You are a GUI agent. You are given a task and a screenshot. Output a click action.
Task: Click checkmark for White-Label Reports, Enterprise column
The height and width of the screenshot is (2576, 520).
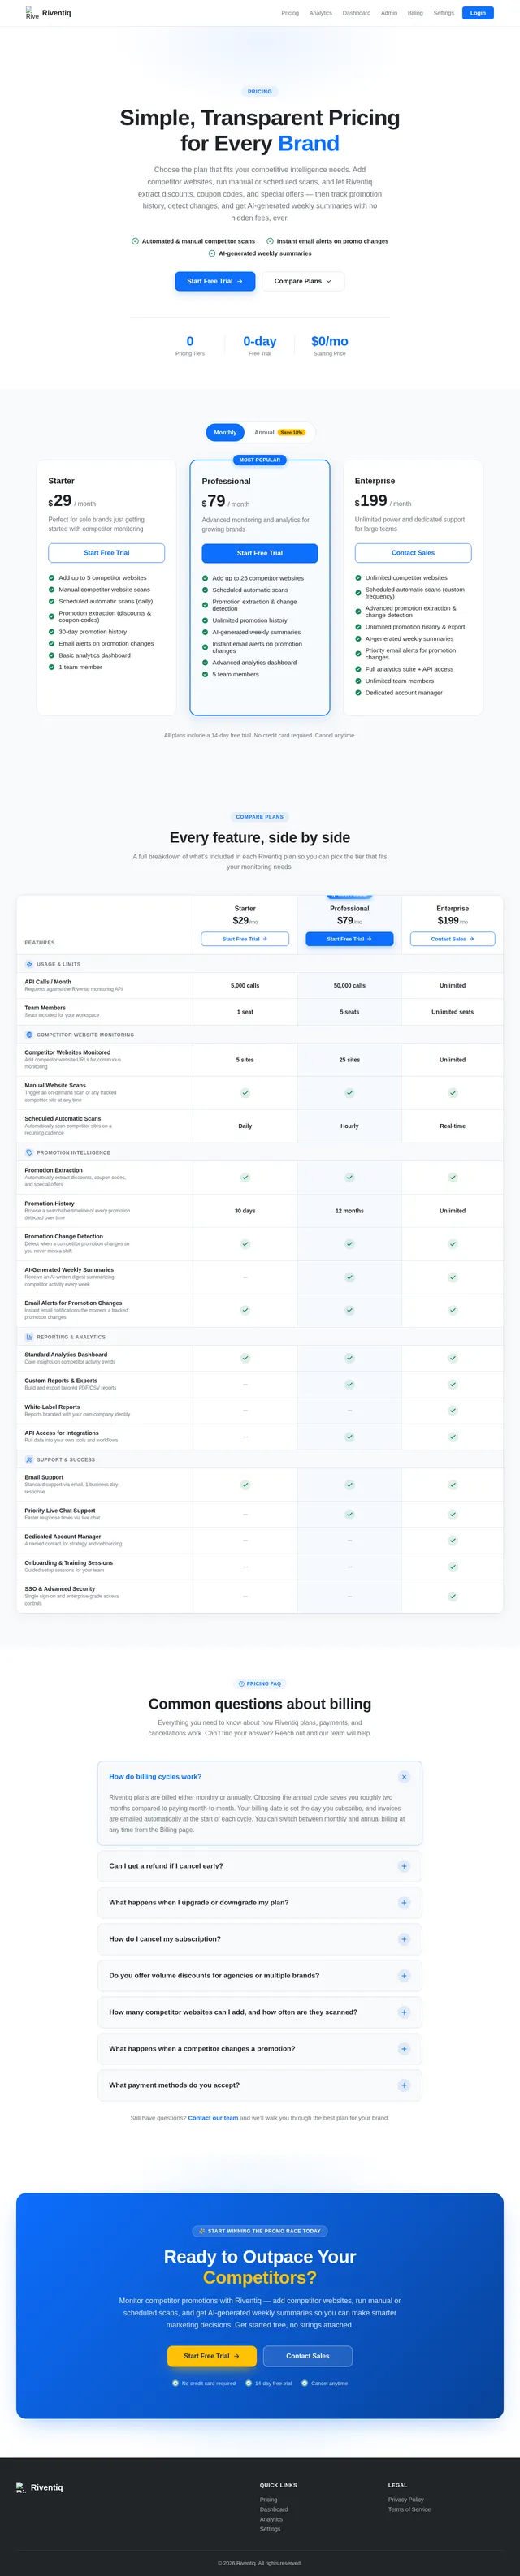pos(452,1410)
